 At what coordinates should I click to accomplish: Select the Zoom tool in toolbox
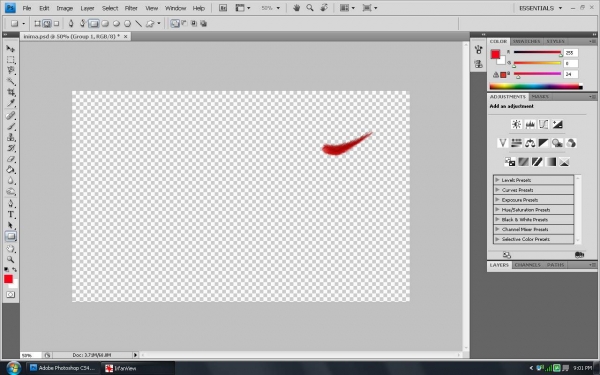(x=10, y=259)
